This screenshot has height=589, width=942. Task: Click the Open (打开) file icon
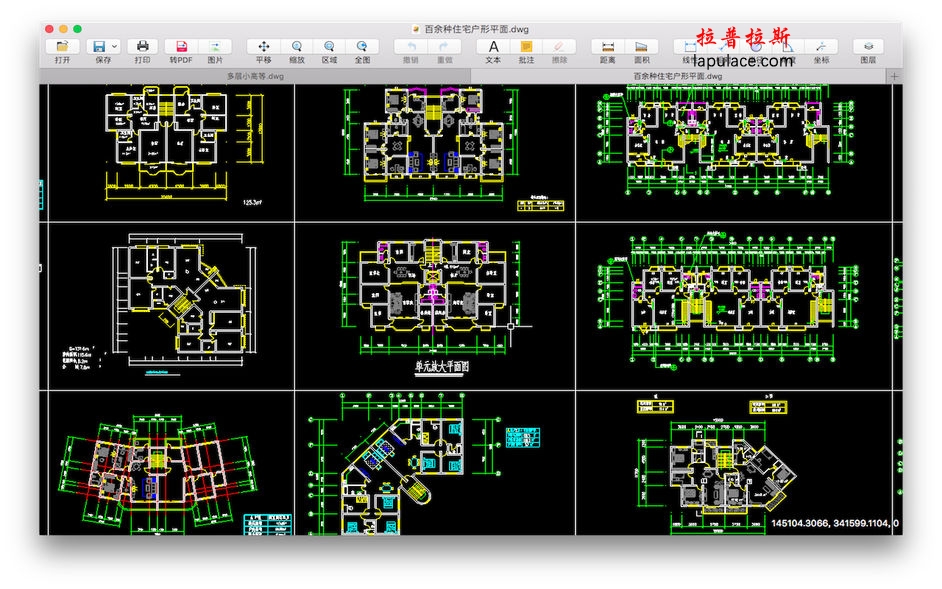pos(62,46)
